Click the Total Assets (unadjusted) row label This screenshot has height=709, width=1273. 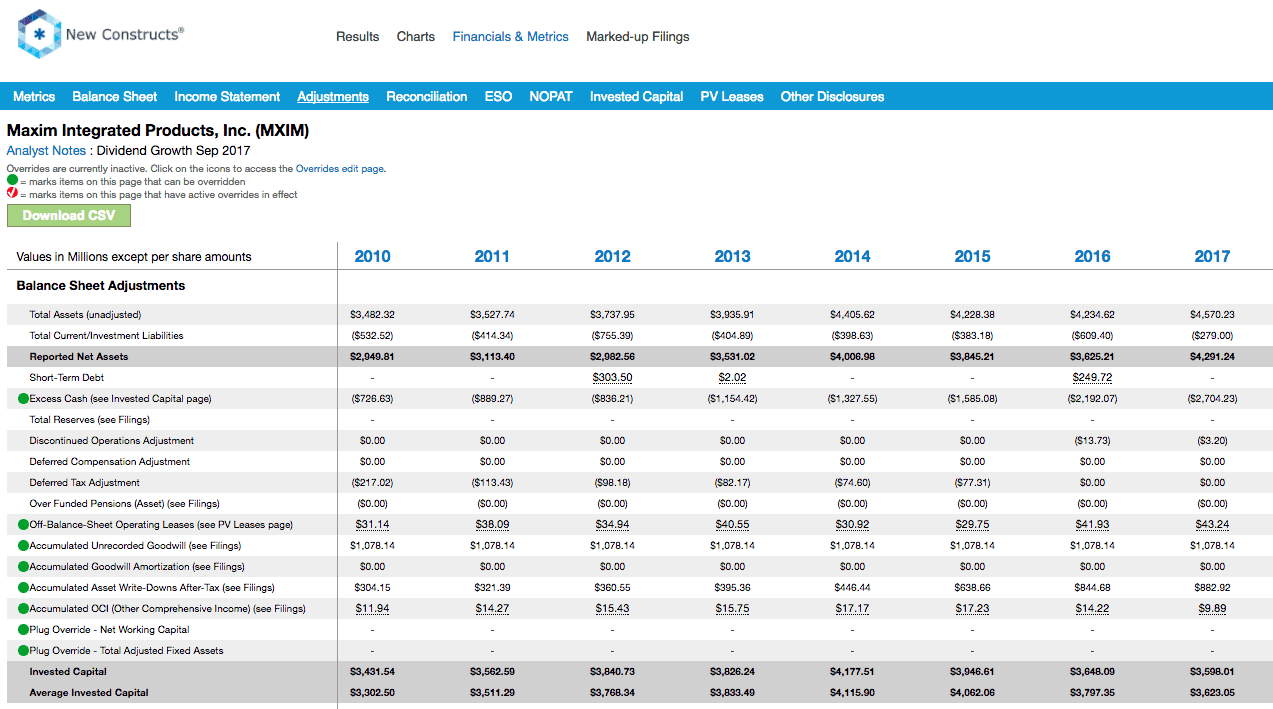[85, 315]
